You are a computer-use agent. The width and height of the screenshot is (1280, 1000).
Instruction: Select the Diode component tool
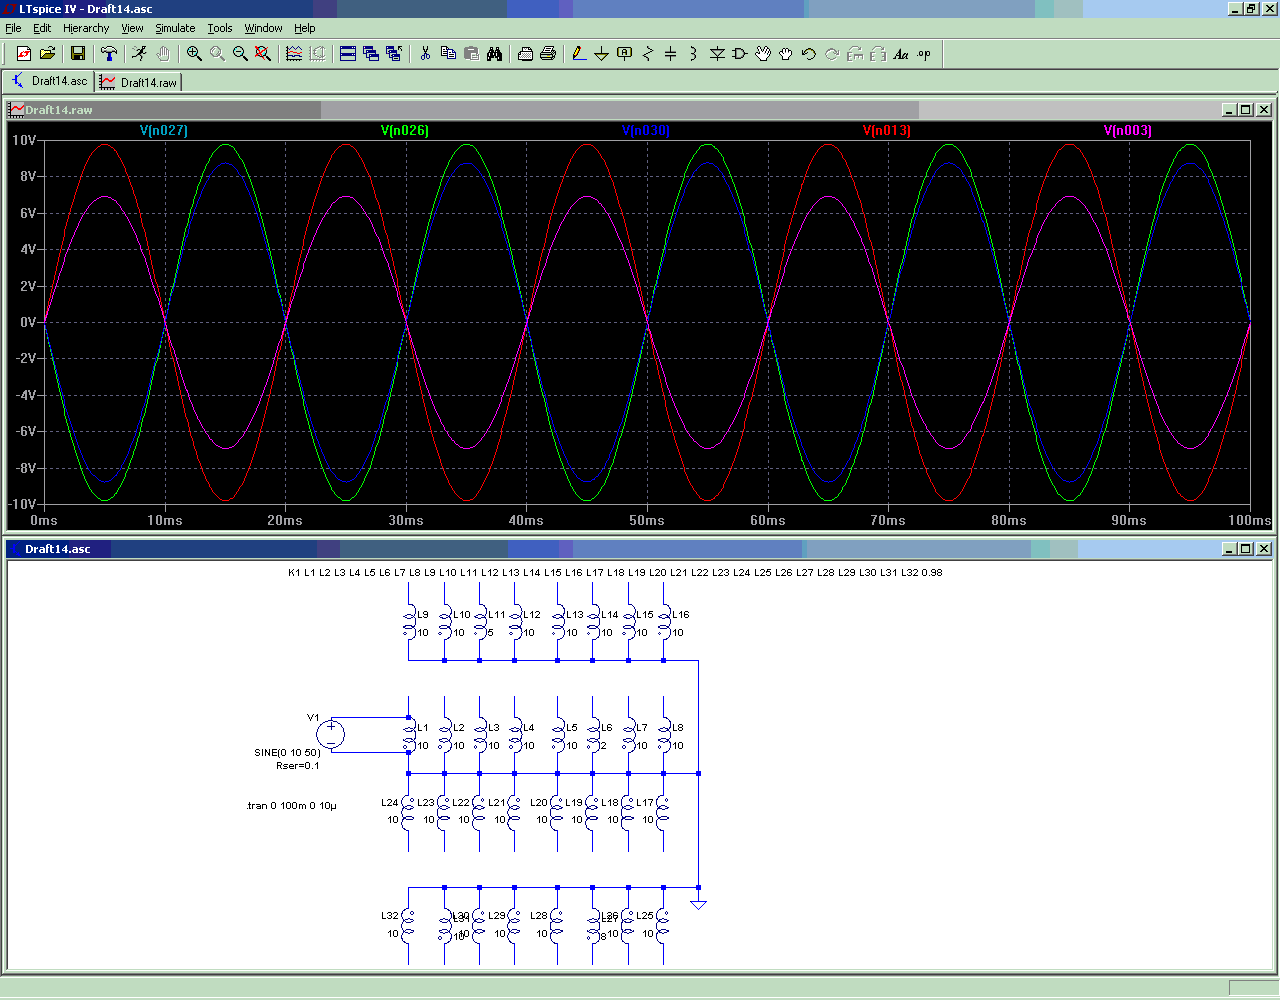(717, 54)
